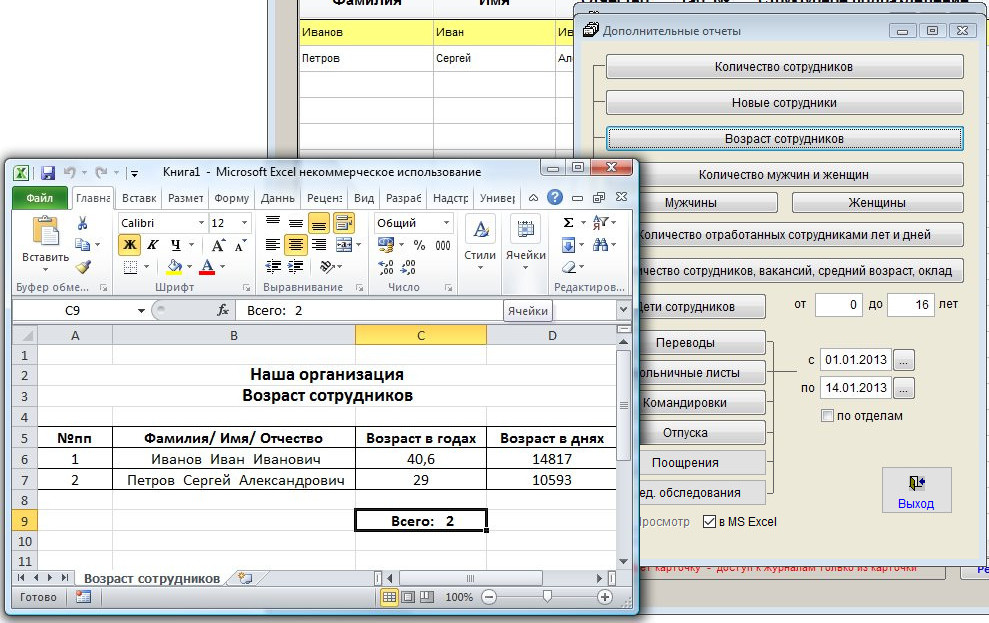Click the 'Новые сотрудники' report button
Screen dimensions: 989x623
(784, 102)
